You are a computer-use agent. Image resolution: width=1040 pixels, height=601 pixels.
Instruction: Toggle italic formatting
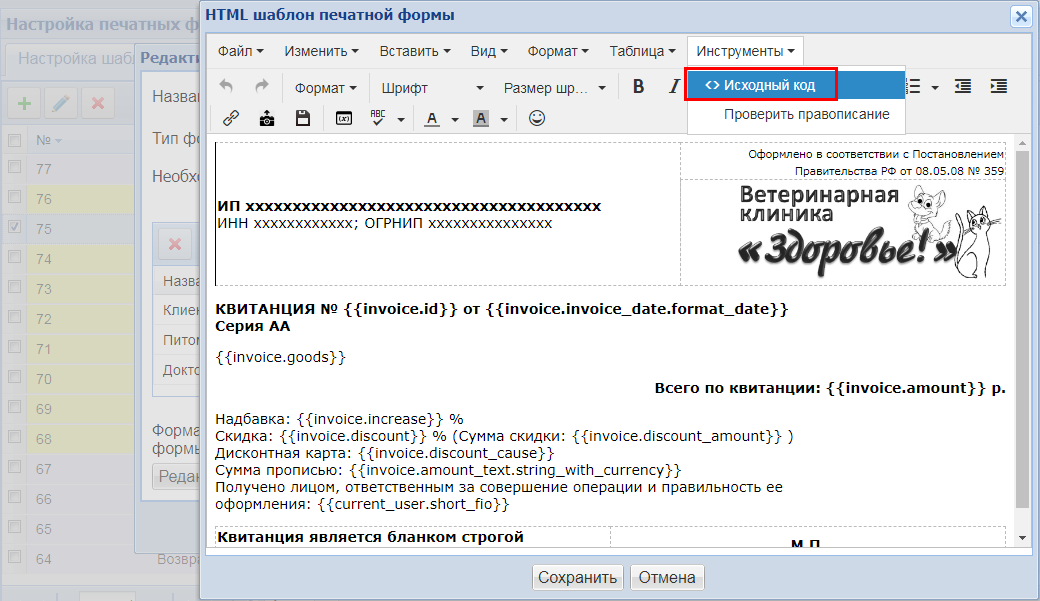coord(673,87)
